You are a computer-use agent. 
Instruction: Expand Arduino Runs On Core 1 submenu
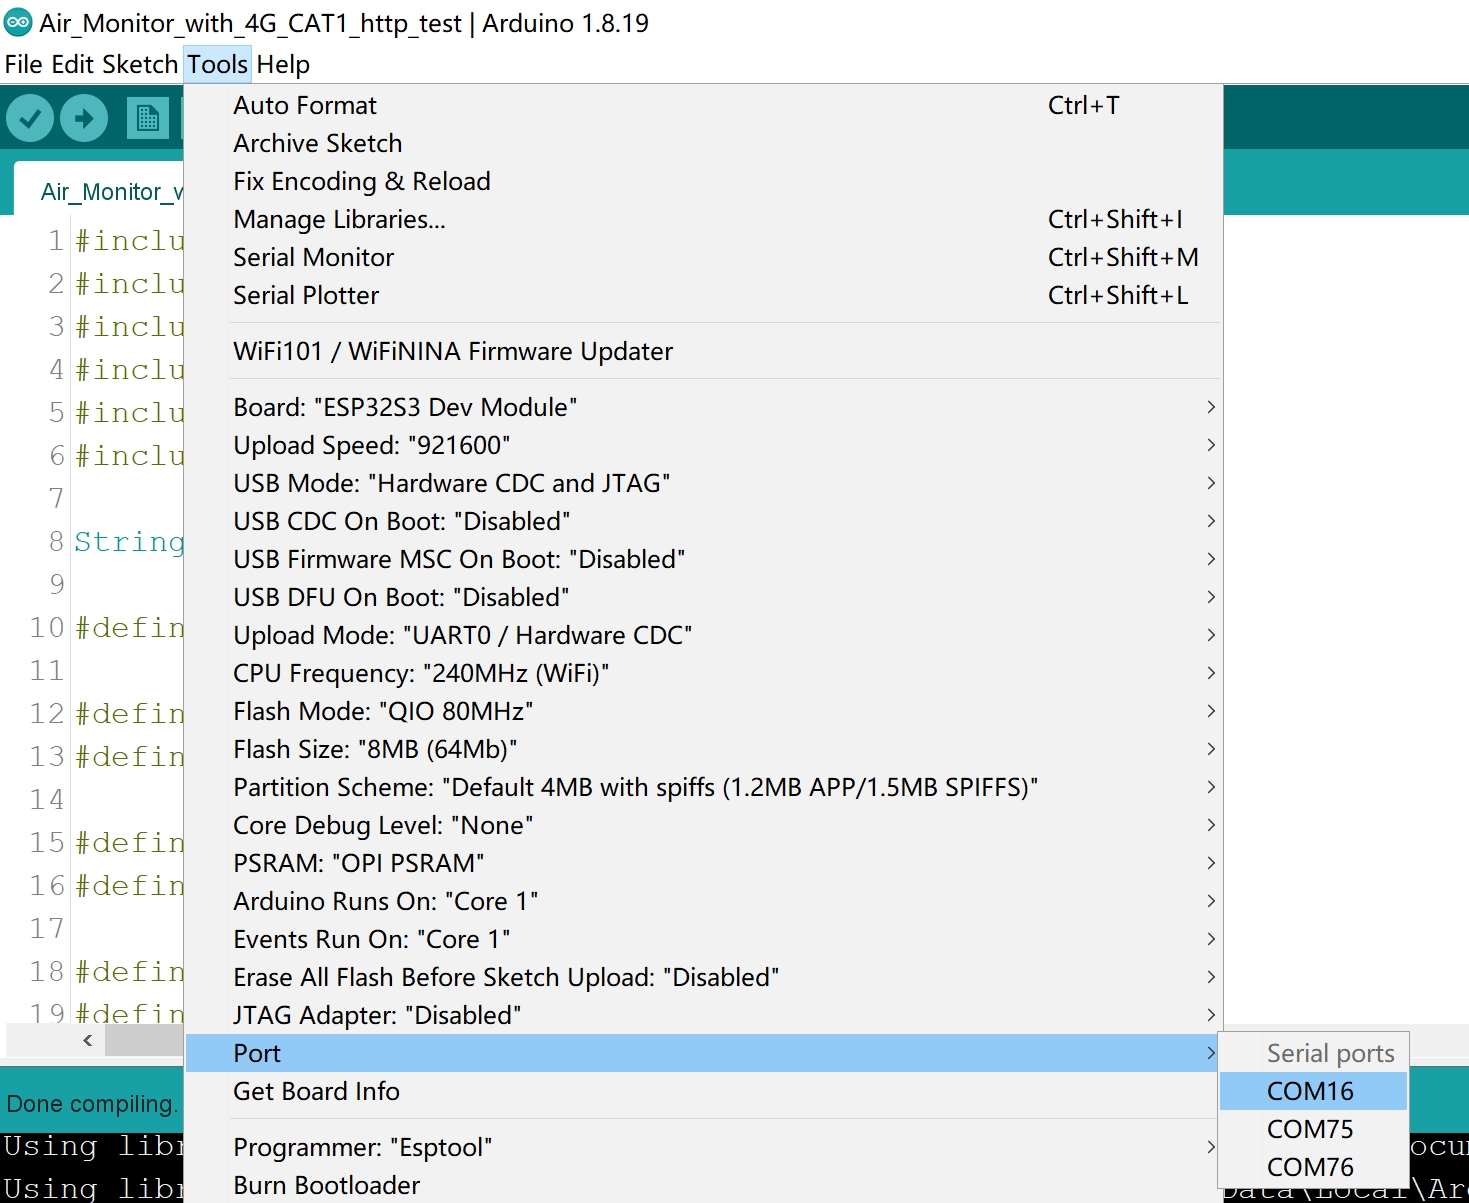[x=703, y=901]
